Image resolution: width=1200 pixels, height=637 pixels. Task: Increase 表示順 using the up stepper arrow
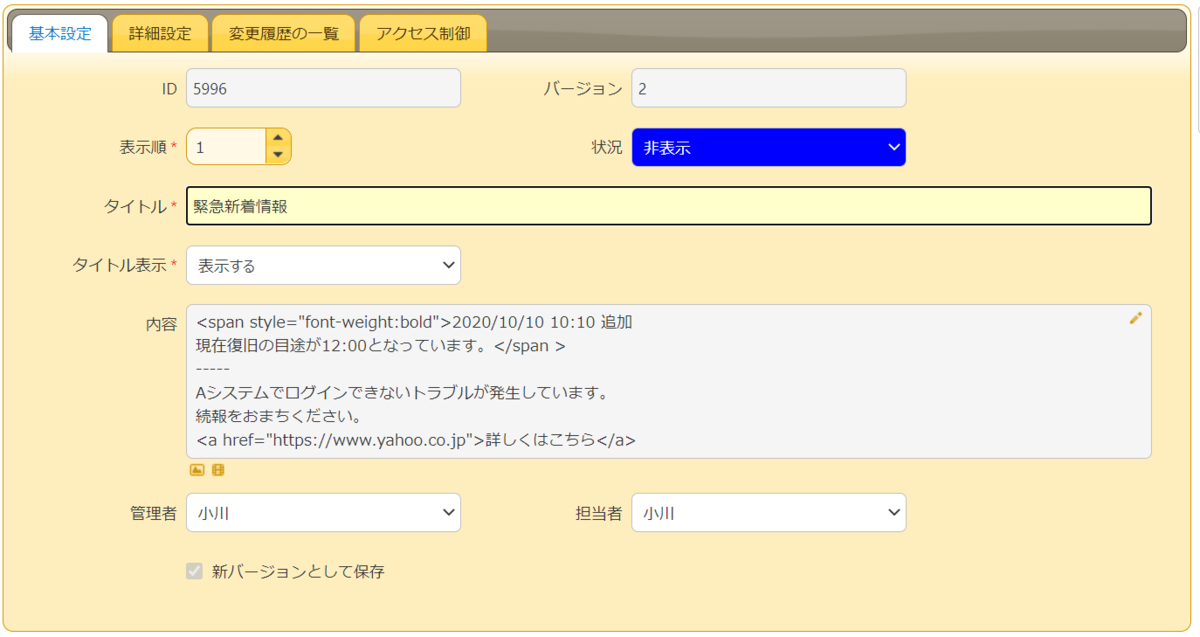pyautogui.click(x=278, y=137)
